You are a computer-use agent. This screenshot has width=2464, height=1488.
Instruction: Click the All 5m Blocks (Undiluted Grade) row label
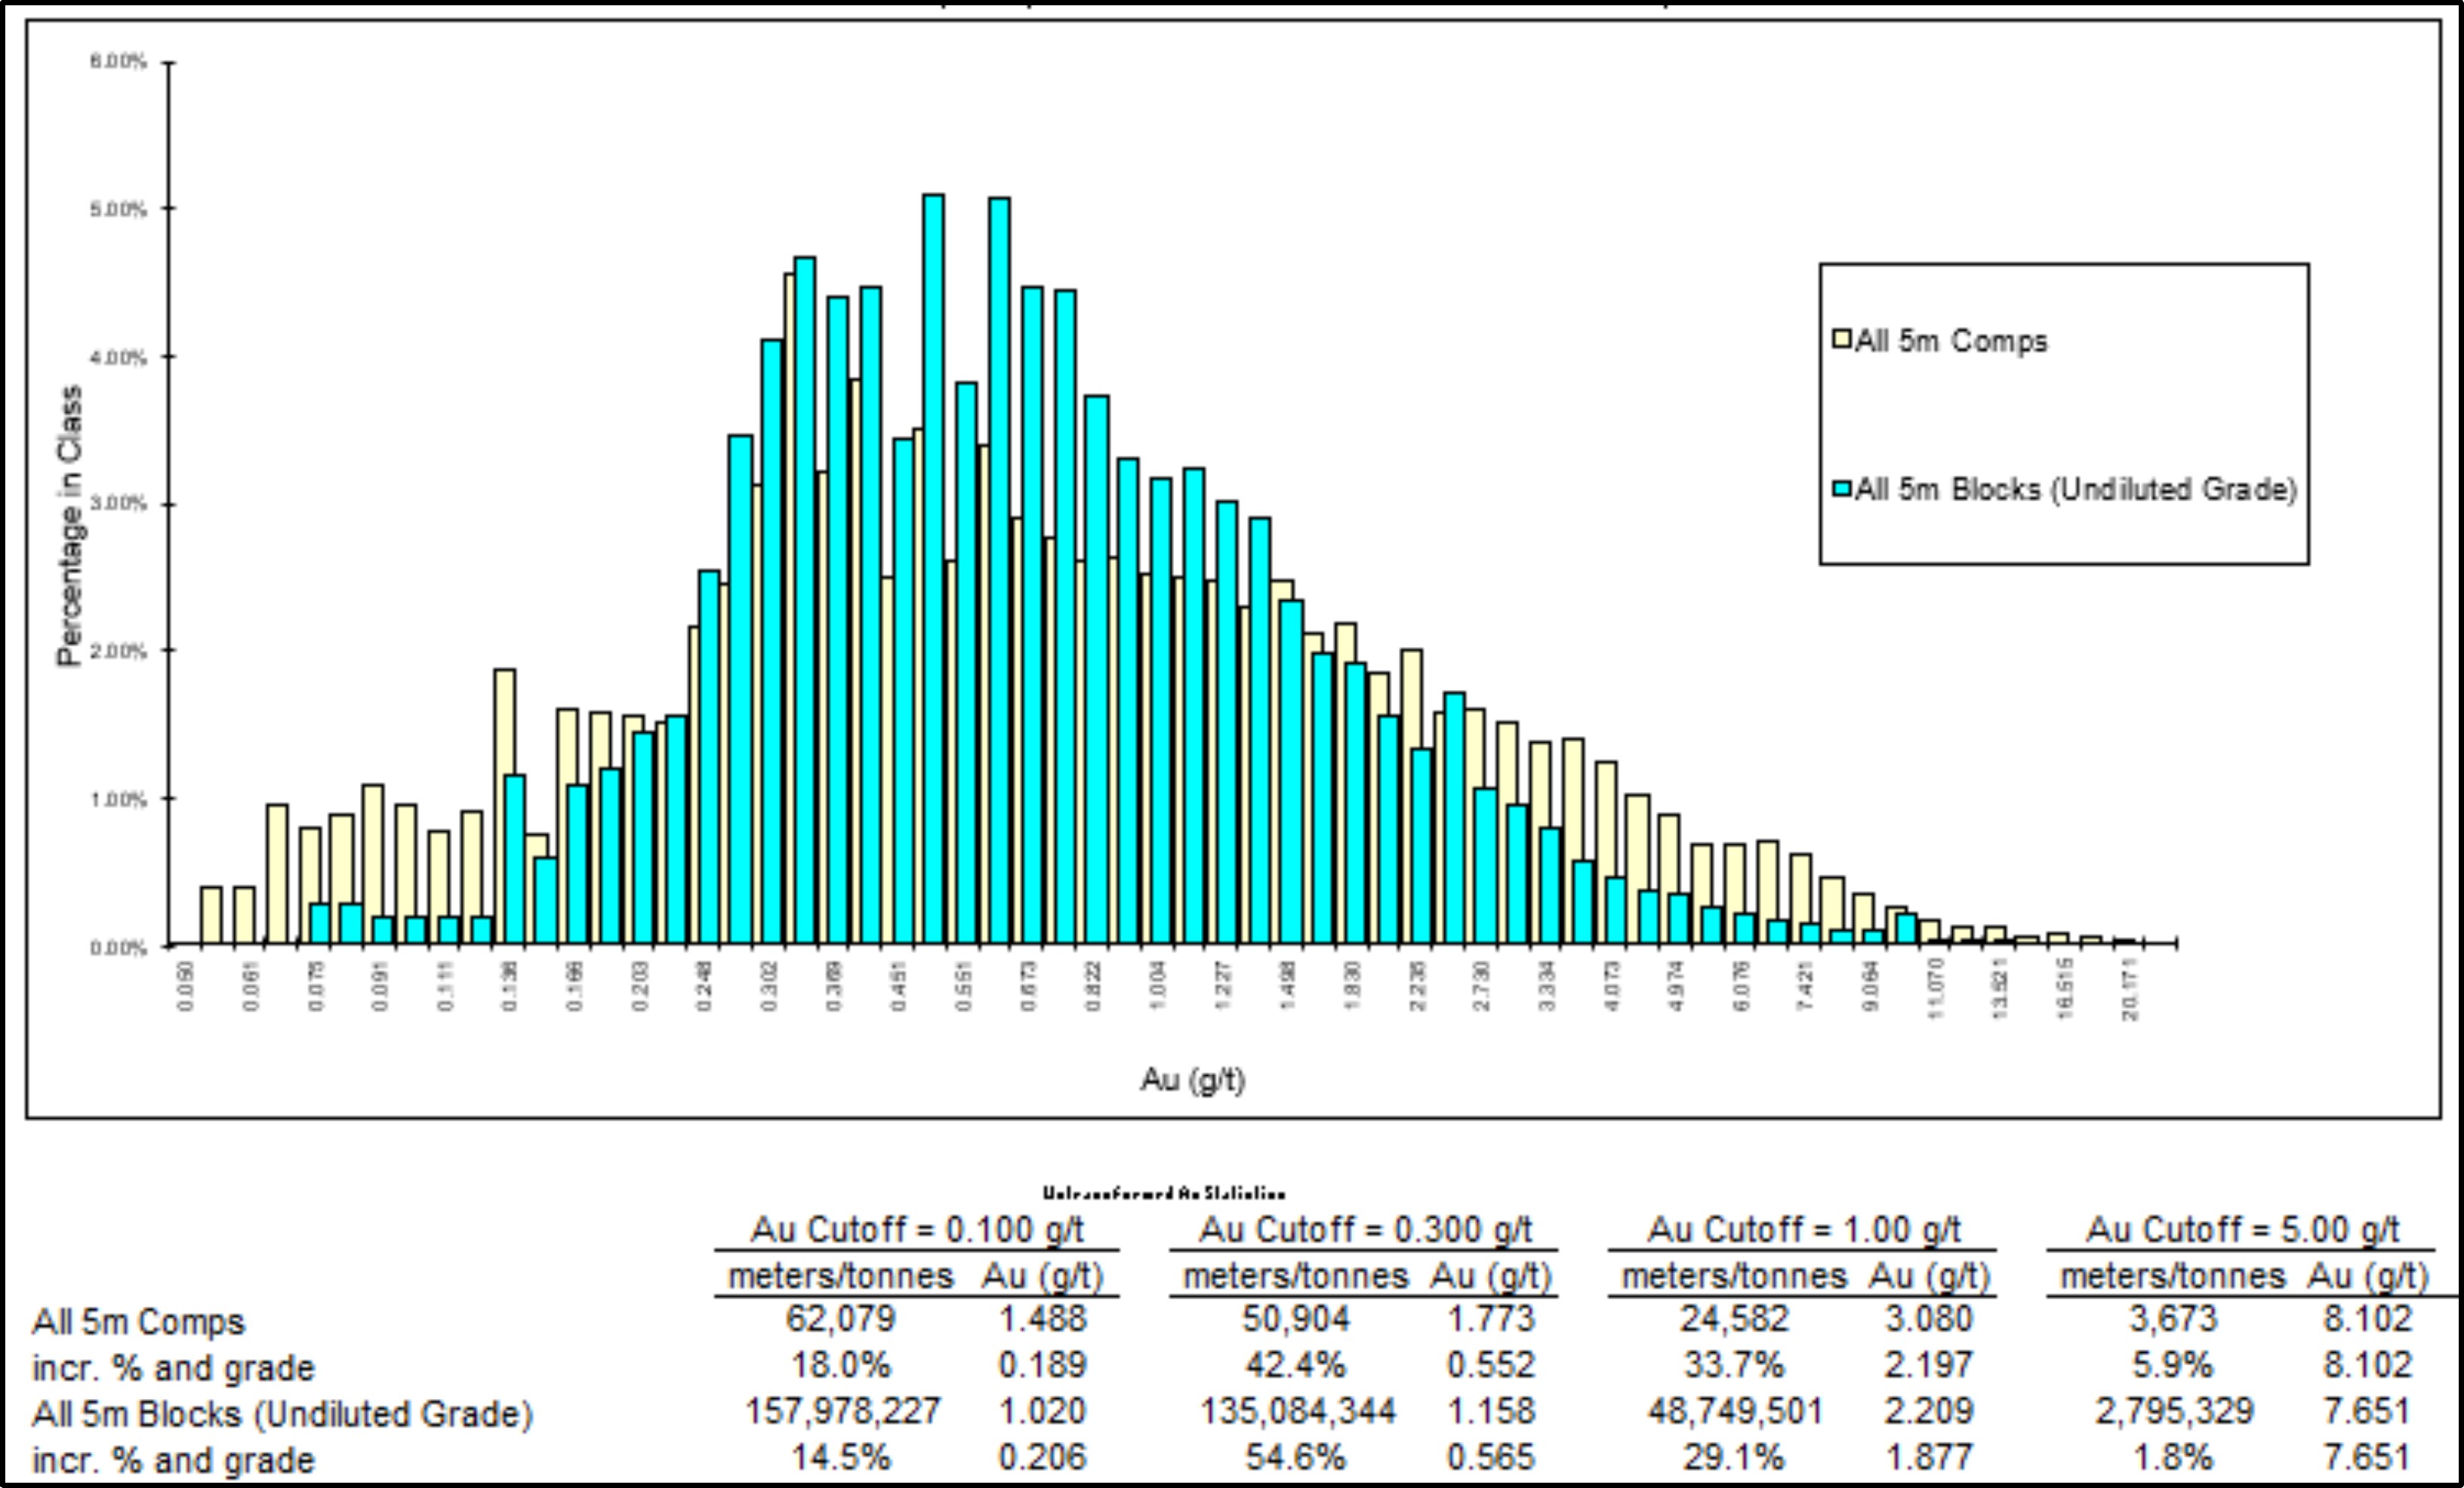click(282, 1414)
